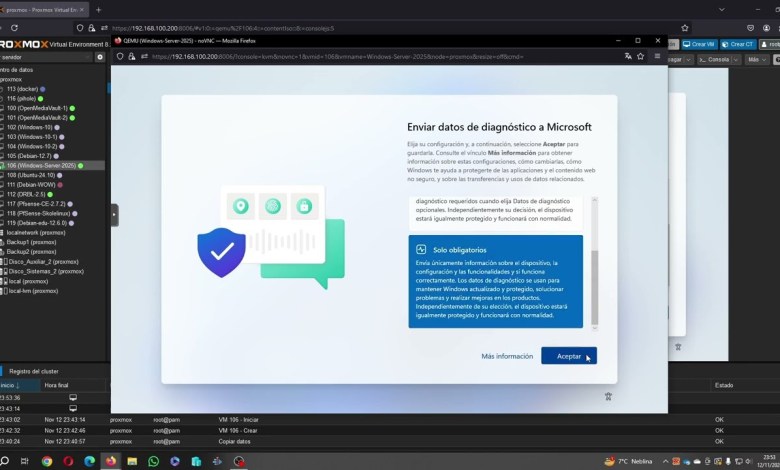Select 108 (Ubuntu-24.10) VM in tree
The image size is (780, 470).
coord(33,175)
